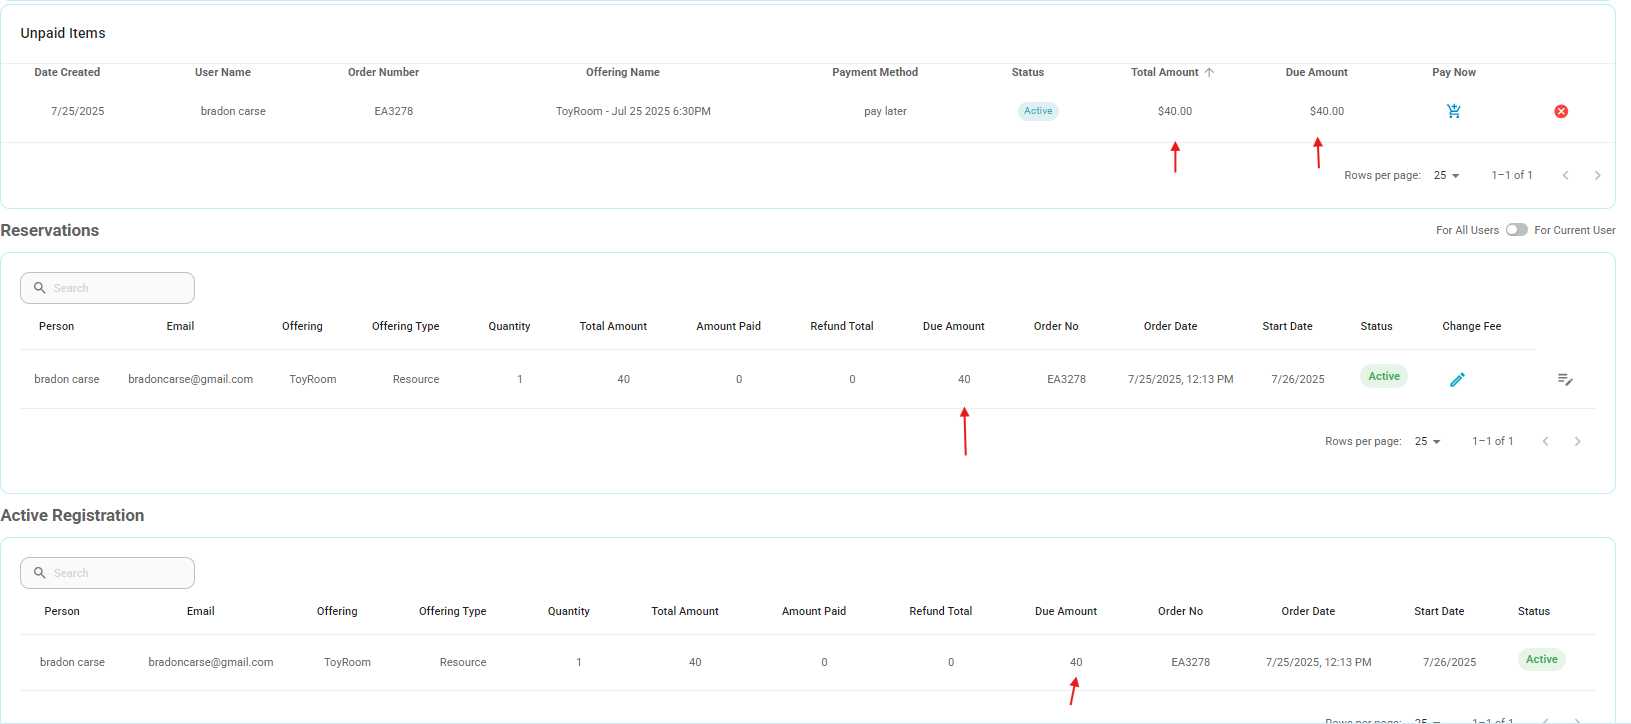This screenshot has width=1631, height=724.
Task: Click the search magnifier icon in Reservations
Action: coord(40,288)
